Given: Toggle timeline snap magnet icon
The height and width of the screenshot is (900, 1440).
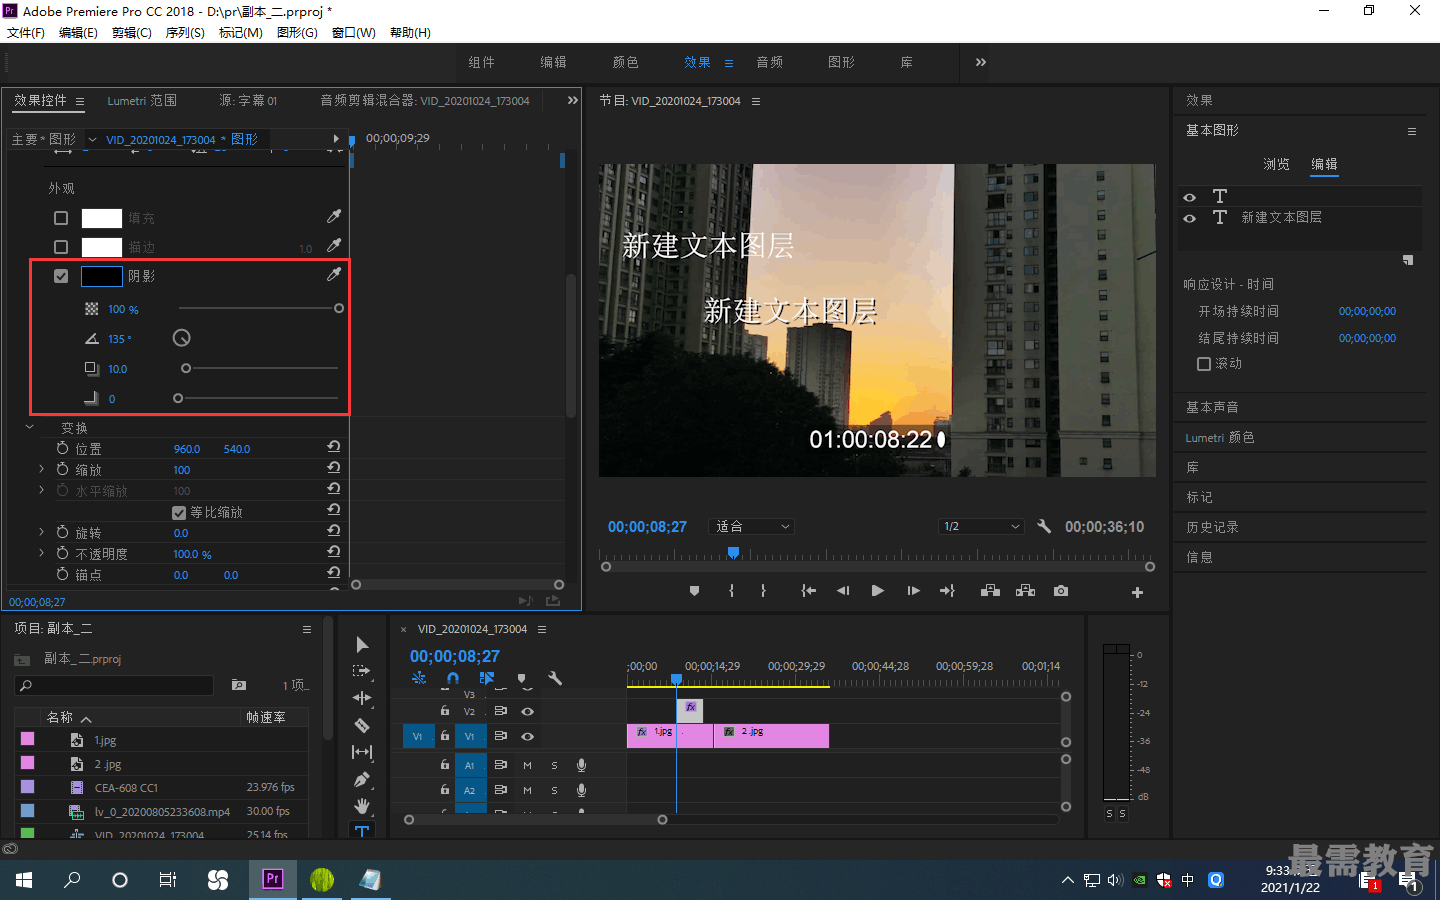Looking at the screenshot, I should [x=453, y=678].
